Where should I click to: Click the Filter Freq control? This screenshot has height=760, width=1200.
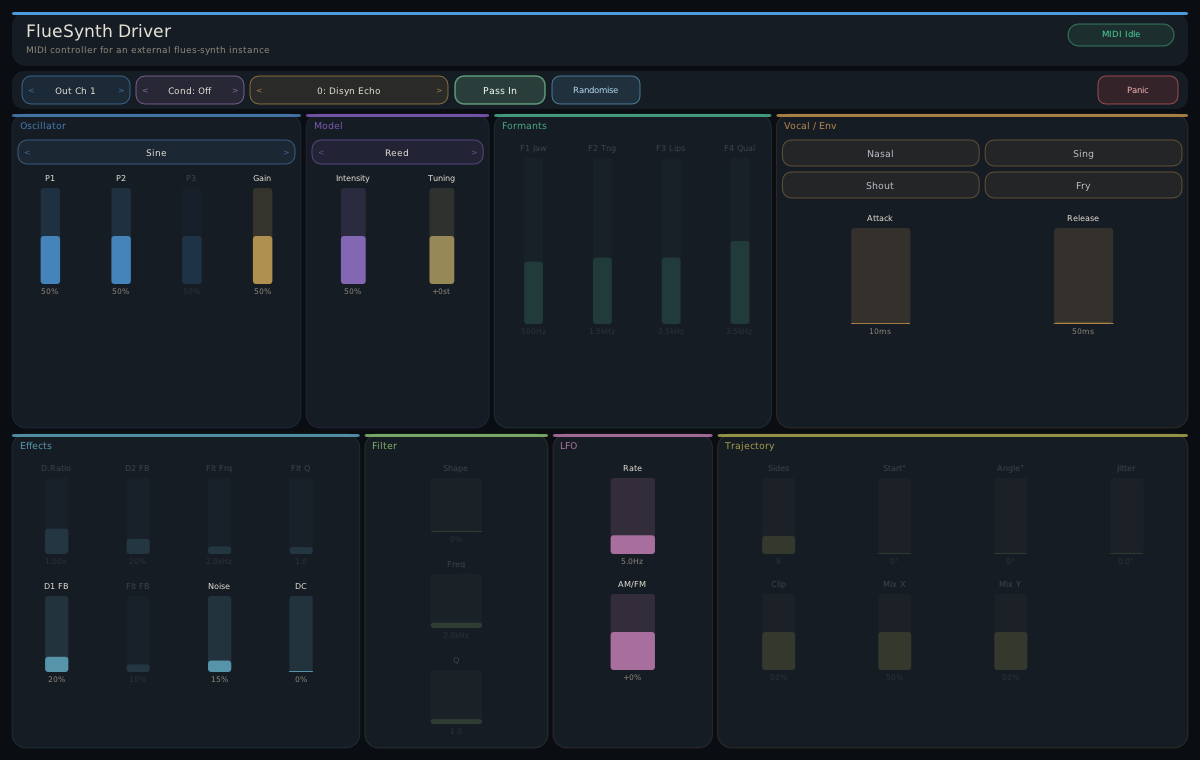pyautogui.click(x=456, y=601)
